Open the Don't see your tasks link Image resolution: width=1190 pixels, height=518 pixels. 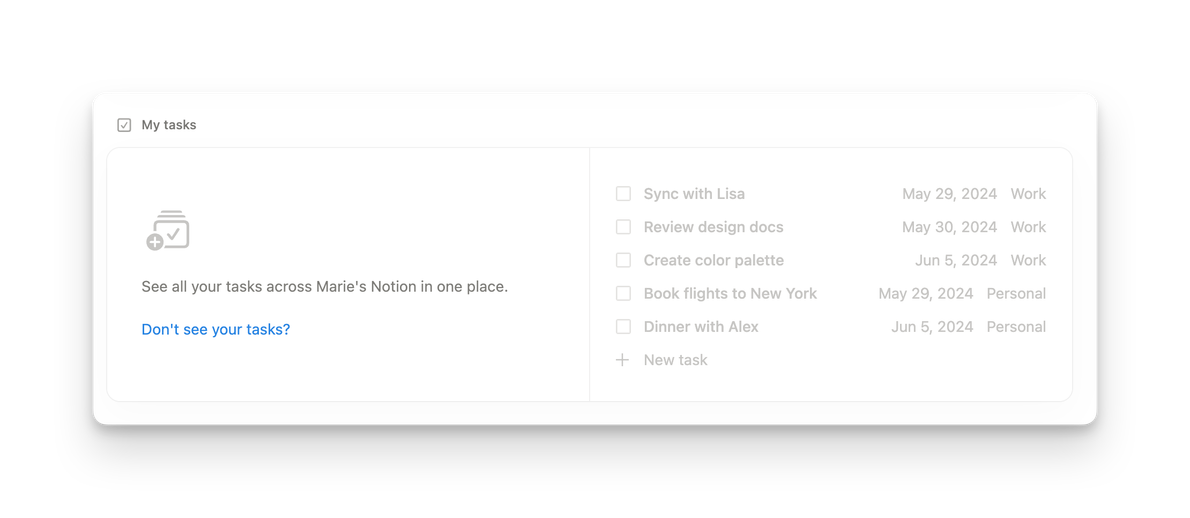pyautogui.click(x=215, y=329)
